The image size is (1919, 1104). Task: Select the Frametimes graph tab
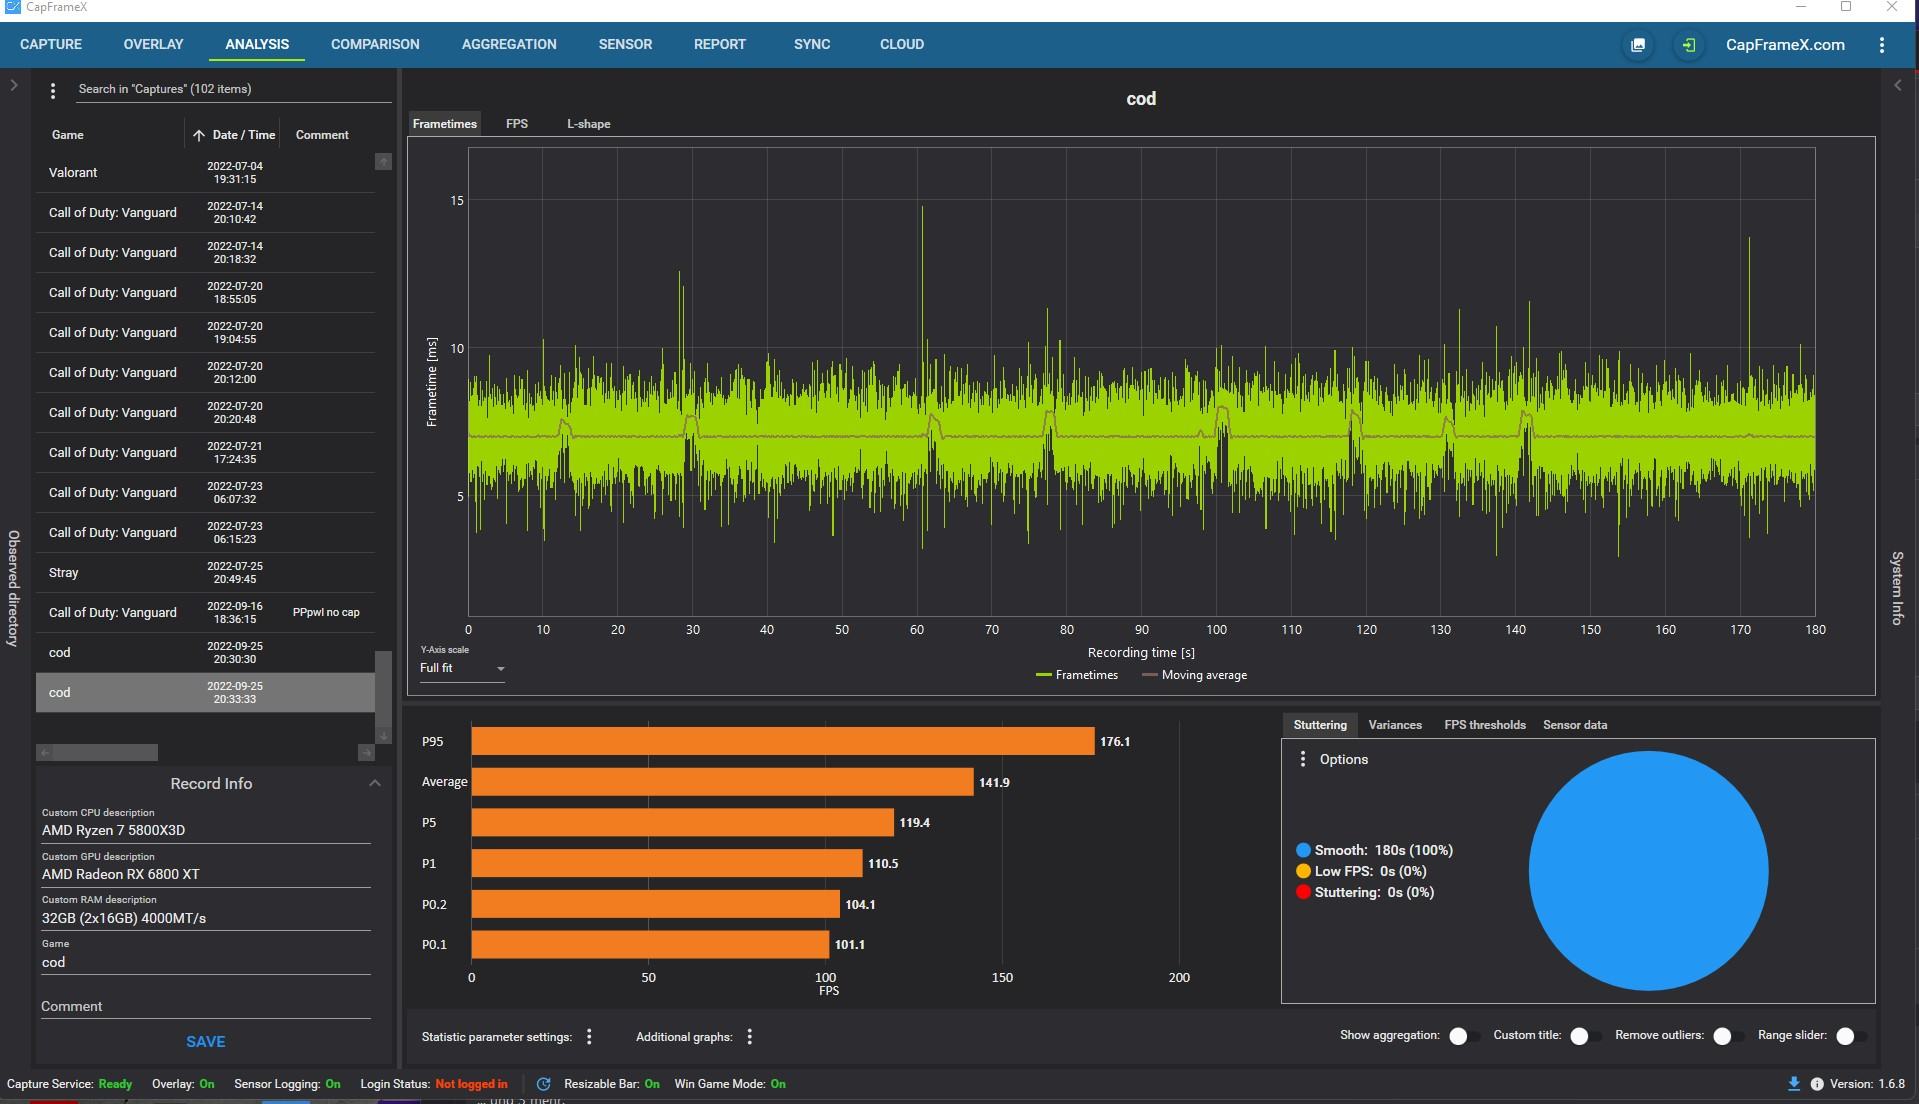click(x=445, y=124)
